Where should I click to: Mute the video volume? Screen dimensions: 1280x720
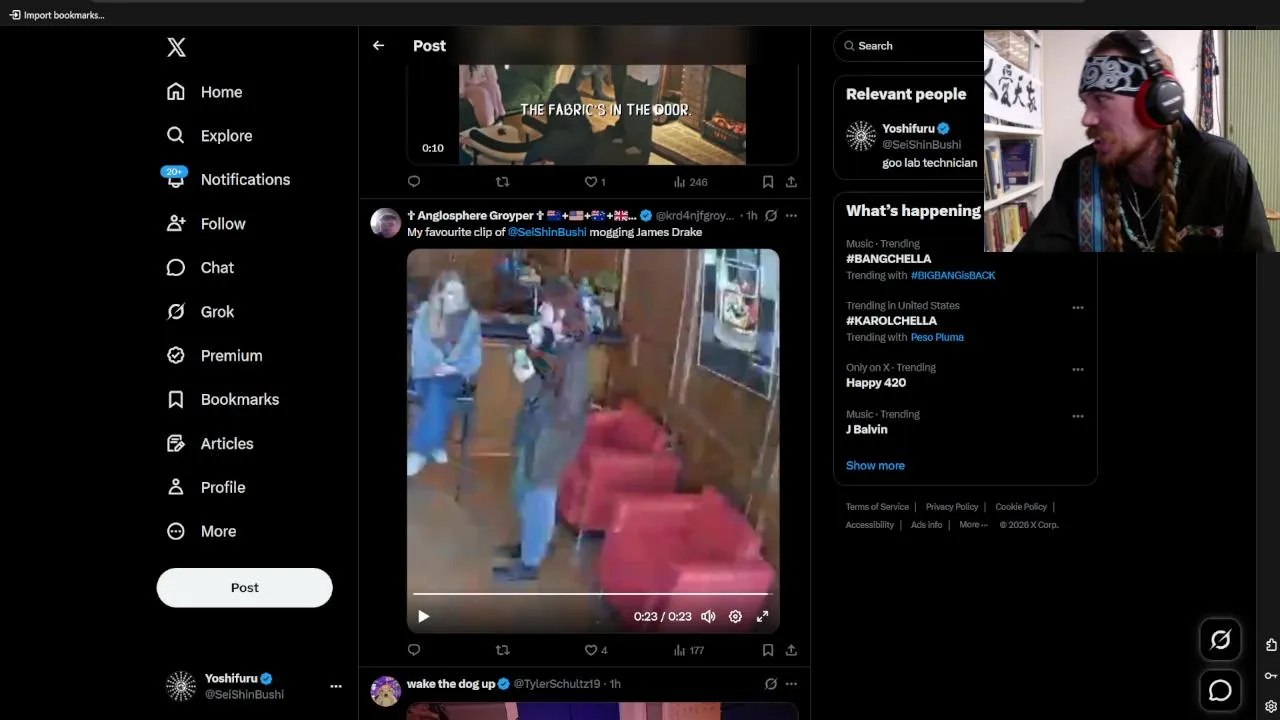[x=708, y=617]
